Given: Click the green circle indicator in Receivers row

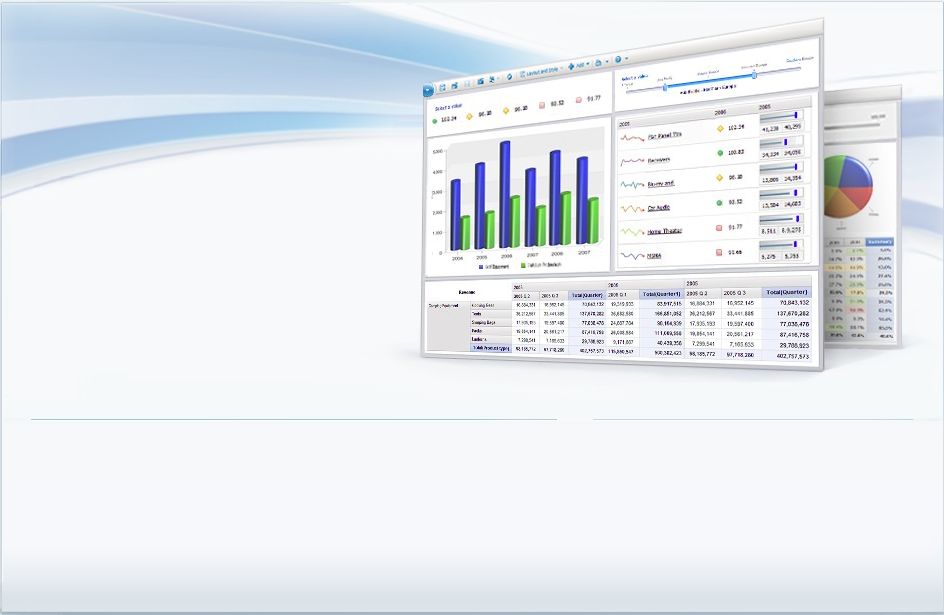Looking at the screenshot, I should 720,153.
